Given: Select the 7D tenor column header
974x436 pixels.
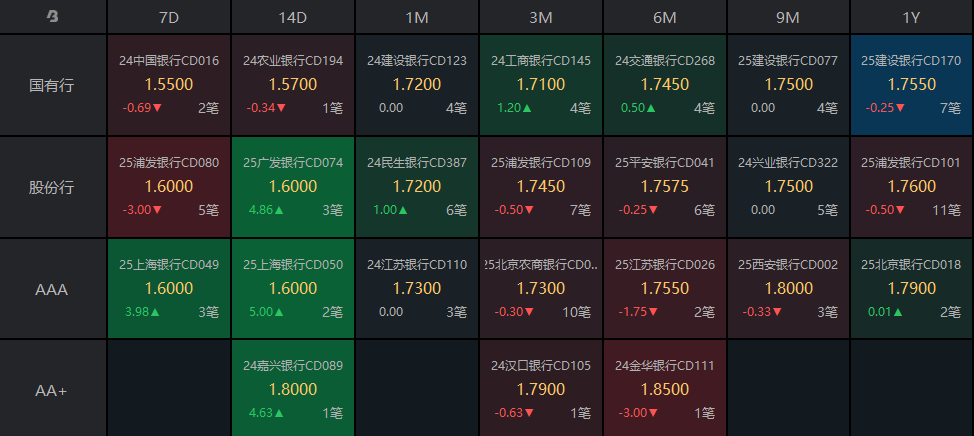Looking at the screenshot, I should pos(169,17).
